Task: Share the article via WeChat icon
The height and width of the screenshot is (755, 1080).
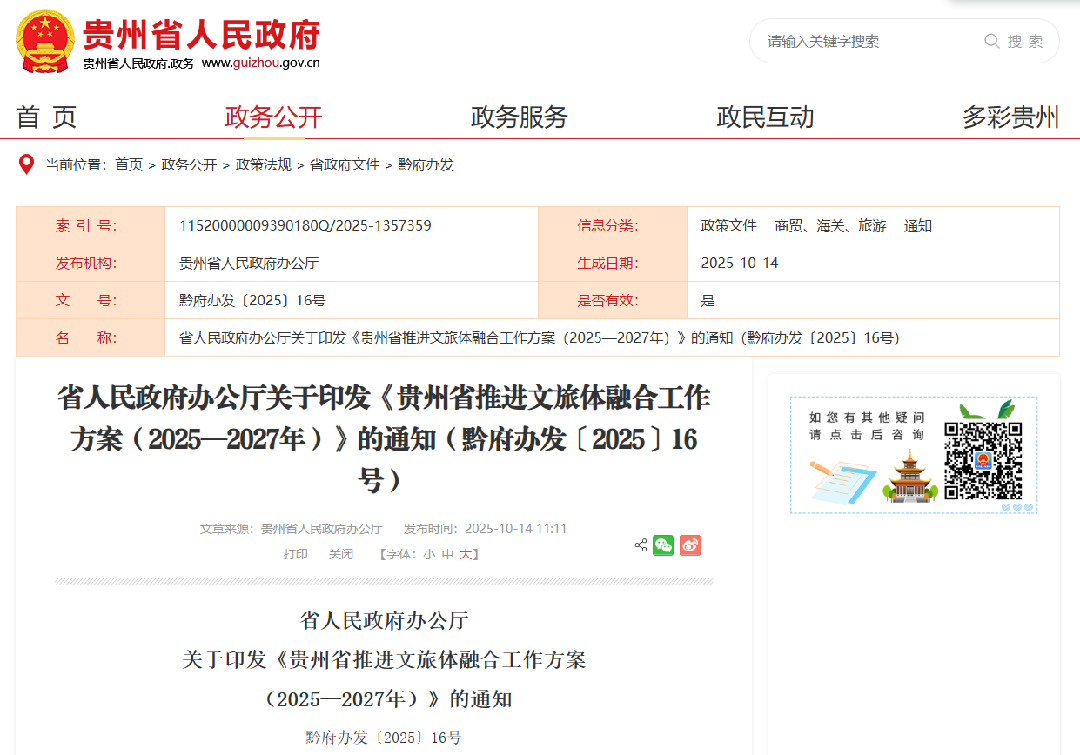Action: coord(663,545)
